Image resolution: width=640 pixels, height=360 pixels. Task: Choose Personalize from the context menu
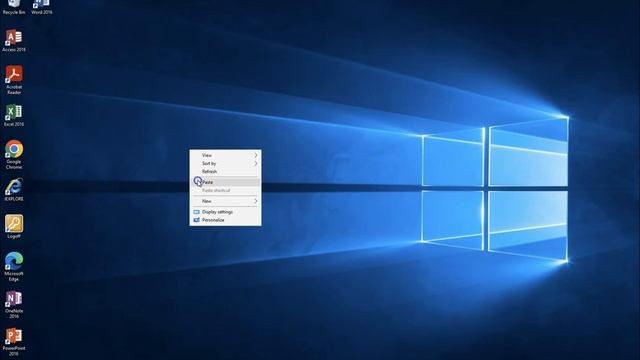(225, 220)
